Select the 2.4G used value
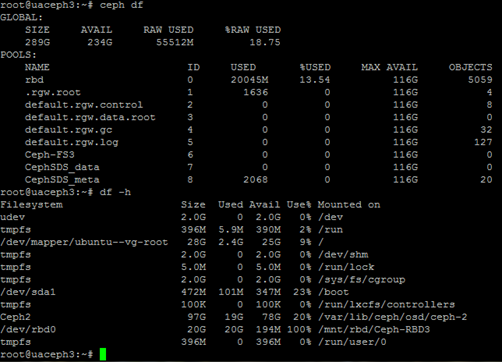This screenshot has width=502, height=362. (231, 242)
